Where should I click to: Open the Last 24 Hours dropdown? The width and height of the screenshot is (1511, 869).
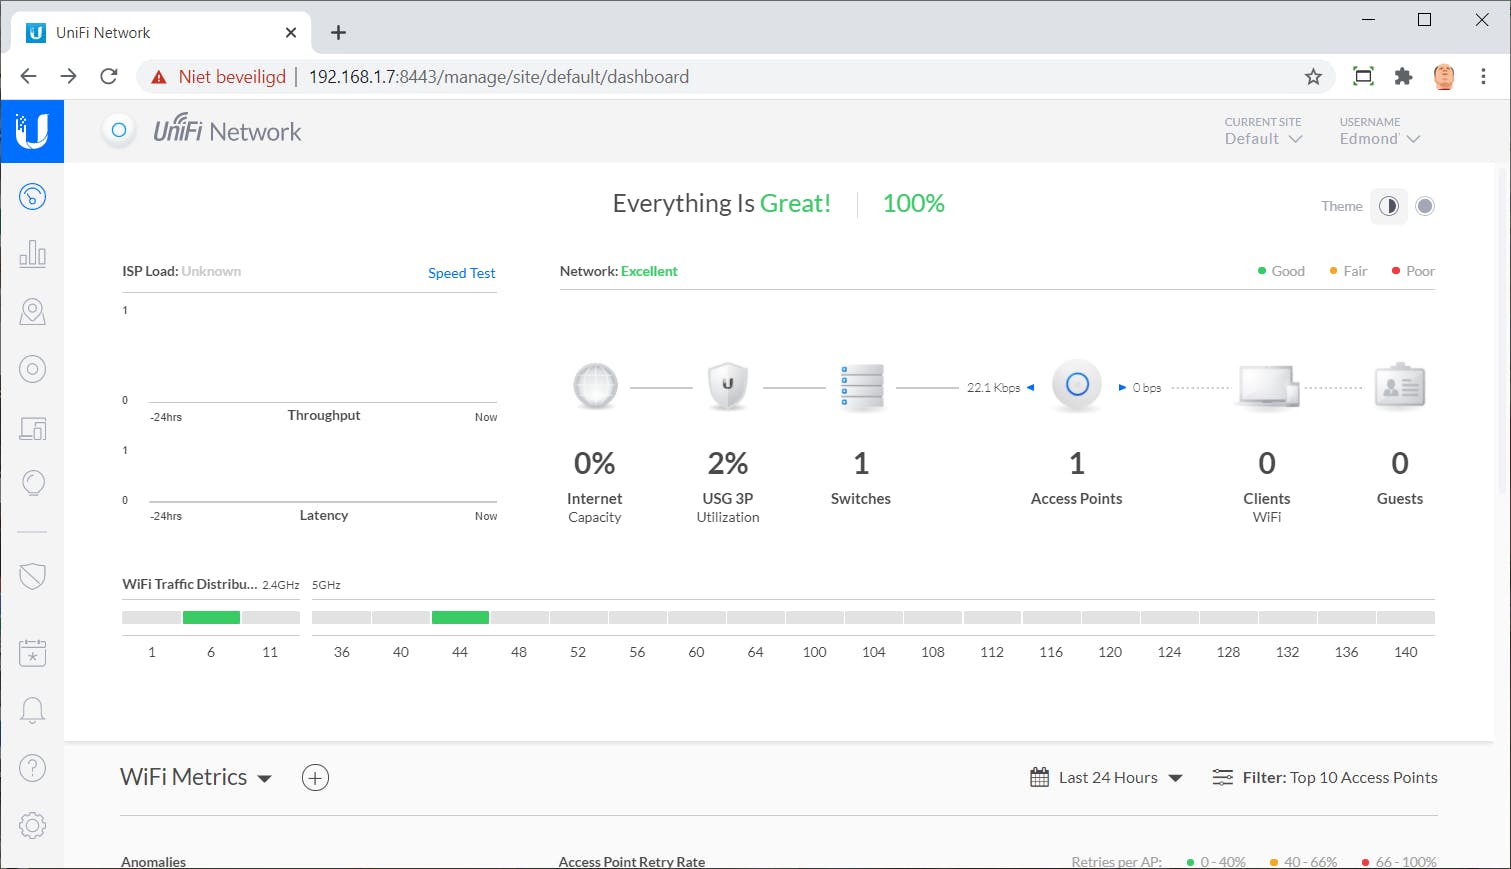1107,778
